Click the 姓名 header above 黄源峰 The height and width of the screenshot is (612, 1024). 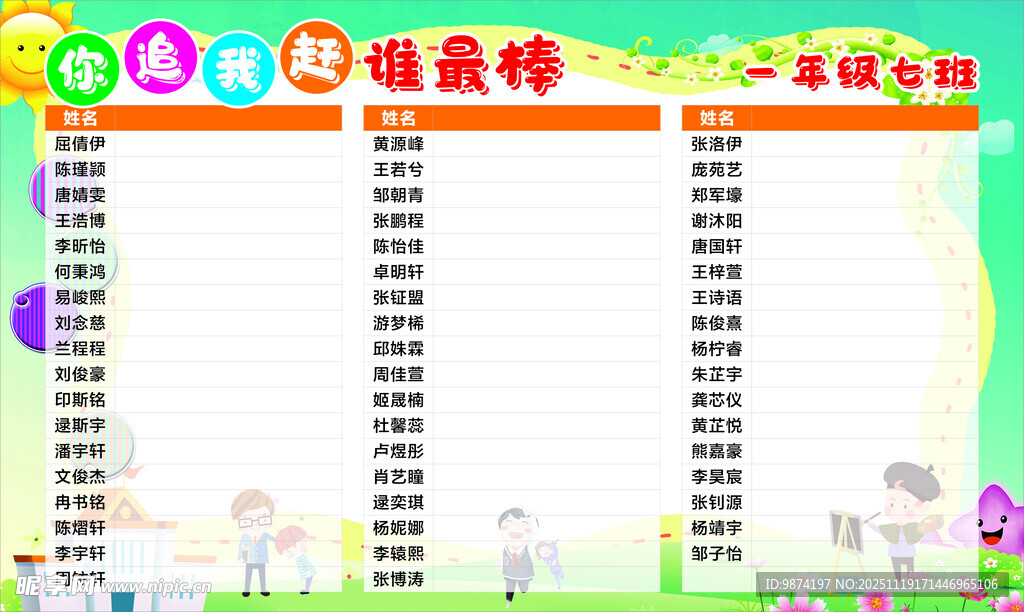coord(398,118)
